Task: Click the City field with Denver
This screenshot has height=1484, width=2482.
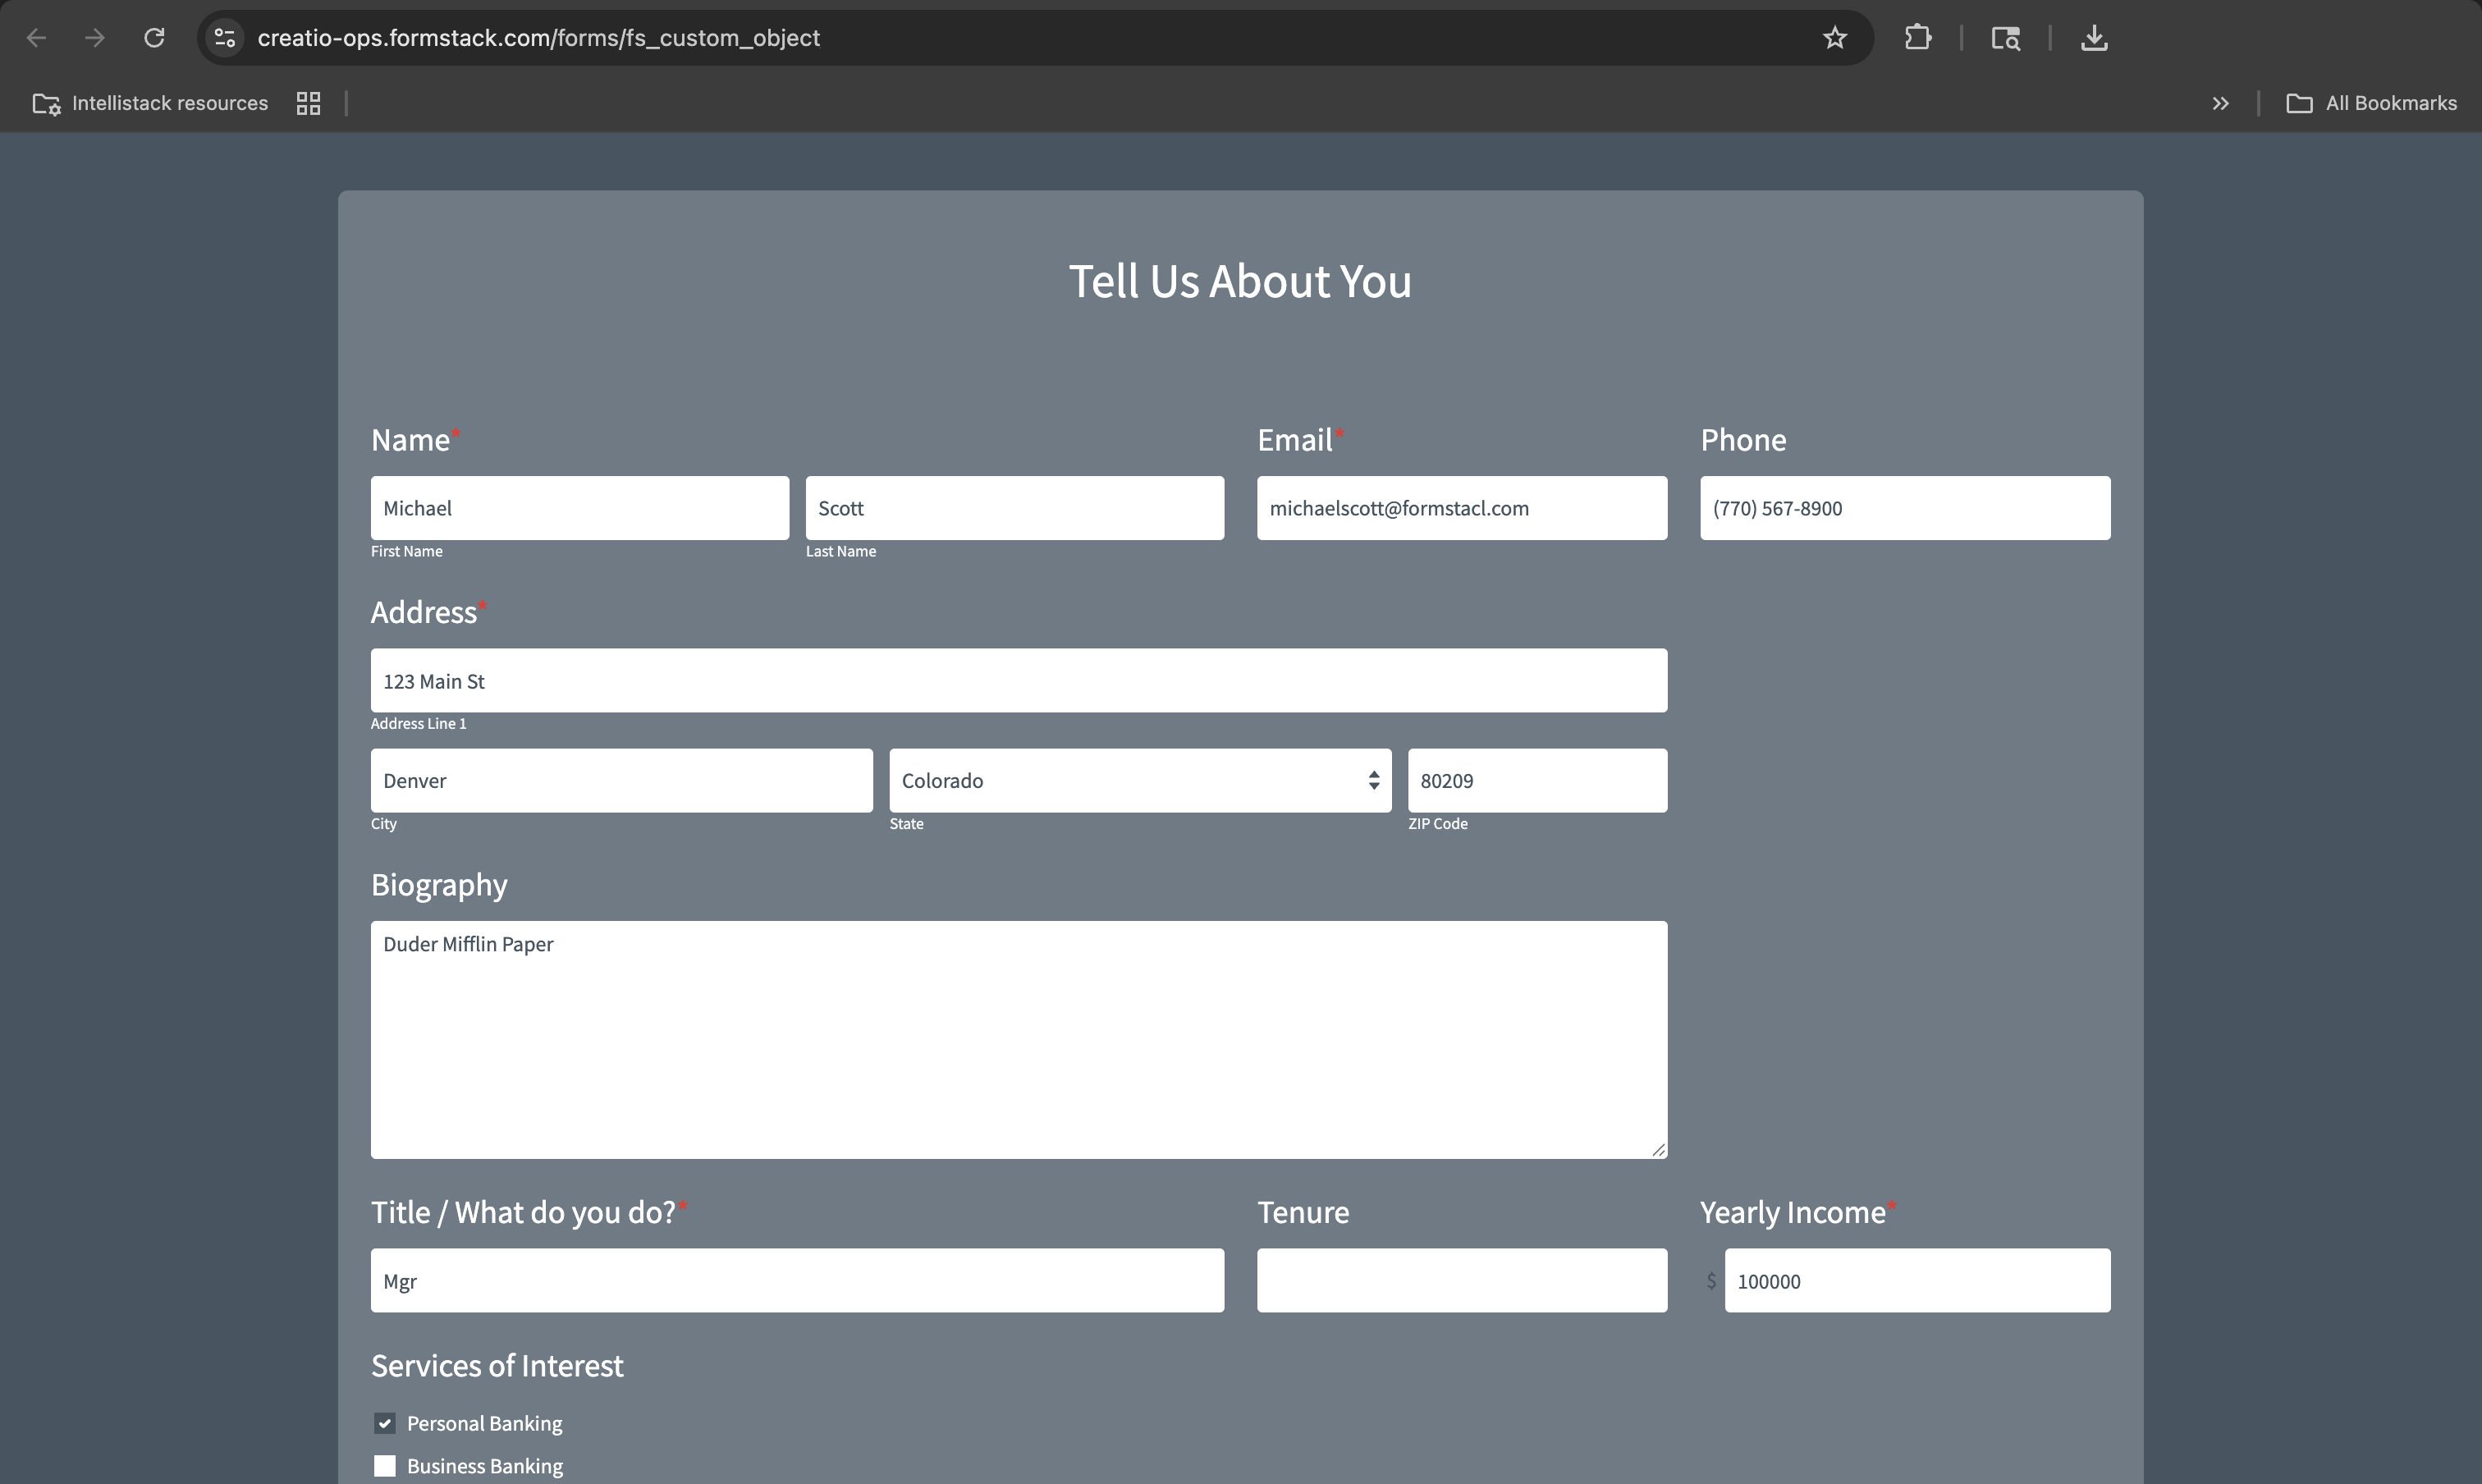Action: pyautogui.click(x=622, y=780)
